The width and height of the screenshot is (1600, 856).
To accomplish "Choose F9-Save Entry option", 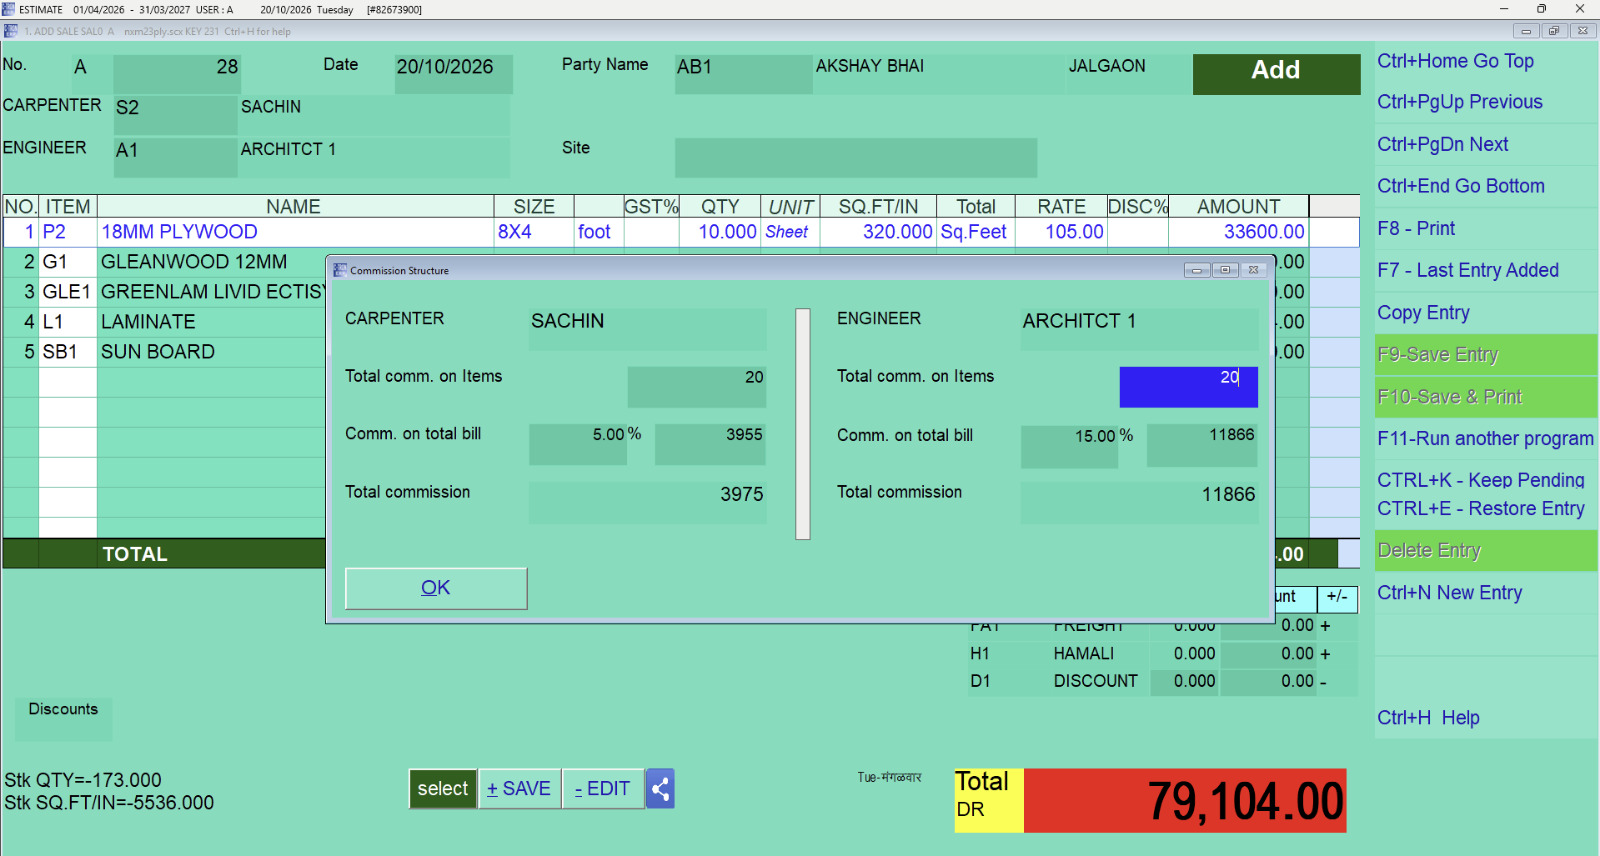I will (x=1486, y=355).
